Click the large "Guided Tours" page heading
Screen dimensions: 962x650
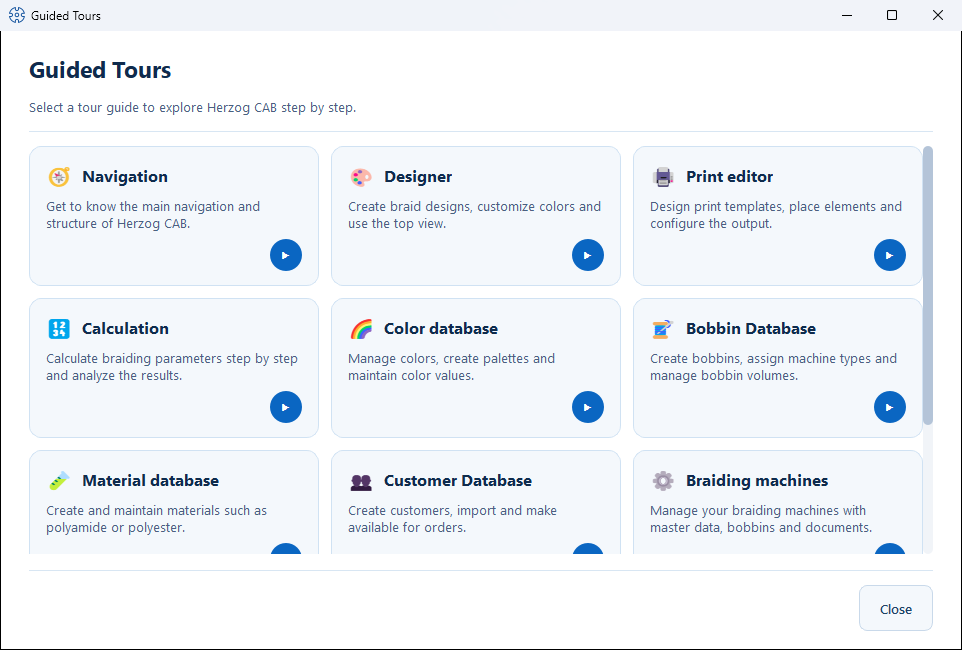[x=100, y=70]
